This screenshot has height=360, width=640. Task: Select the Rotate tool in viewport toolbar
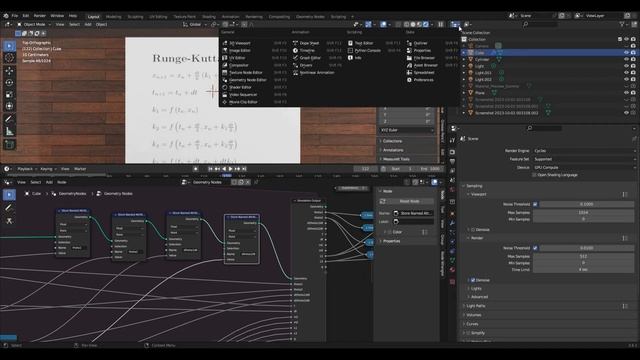9,82
